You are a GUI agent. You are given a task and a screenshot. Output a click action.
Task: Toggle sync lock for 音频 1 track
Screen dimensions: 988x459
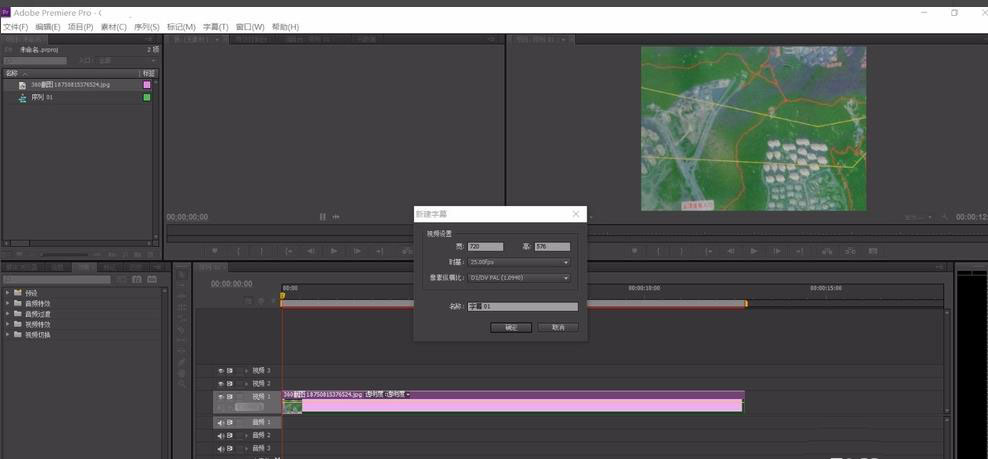click(230, 422)
